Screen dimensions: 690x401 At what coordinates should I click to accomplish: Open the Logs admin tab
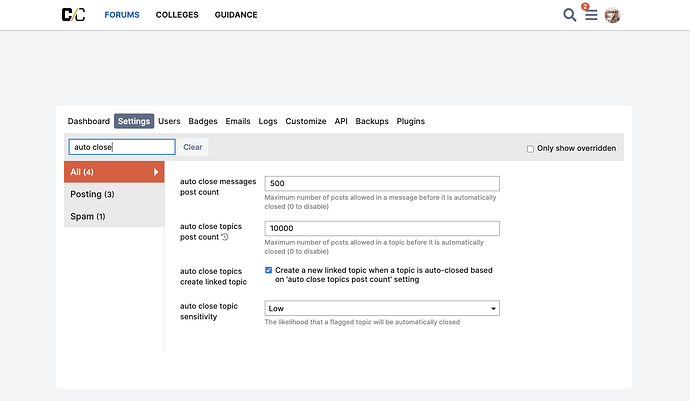tap(268, 121)
